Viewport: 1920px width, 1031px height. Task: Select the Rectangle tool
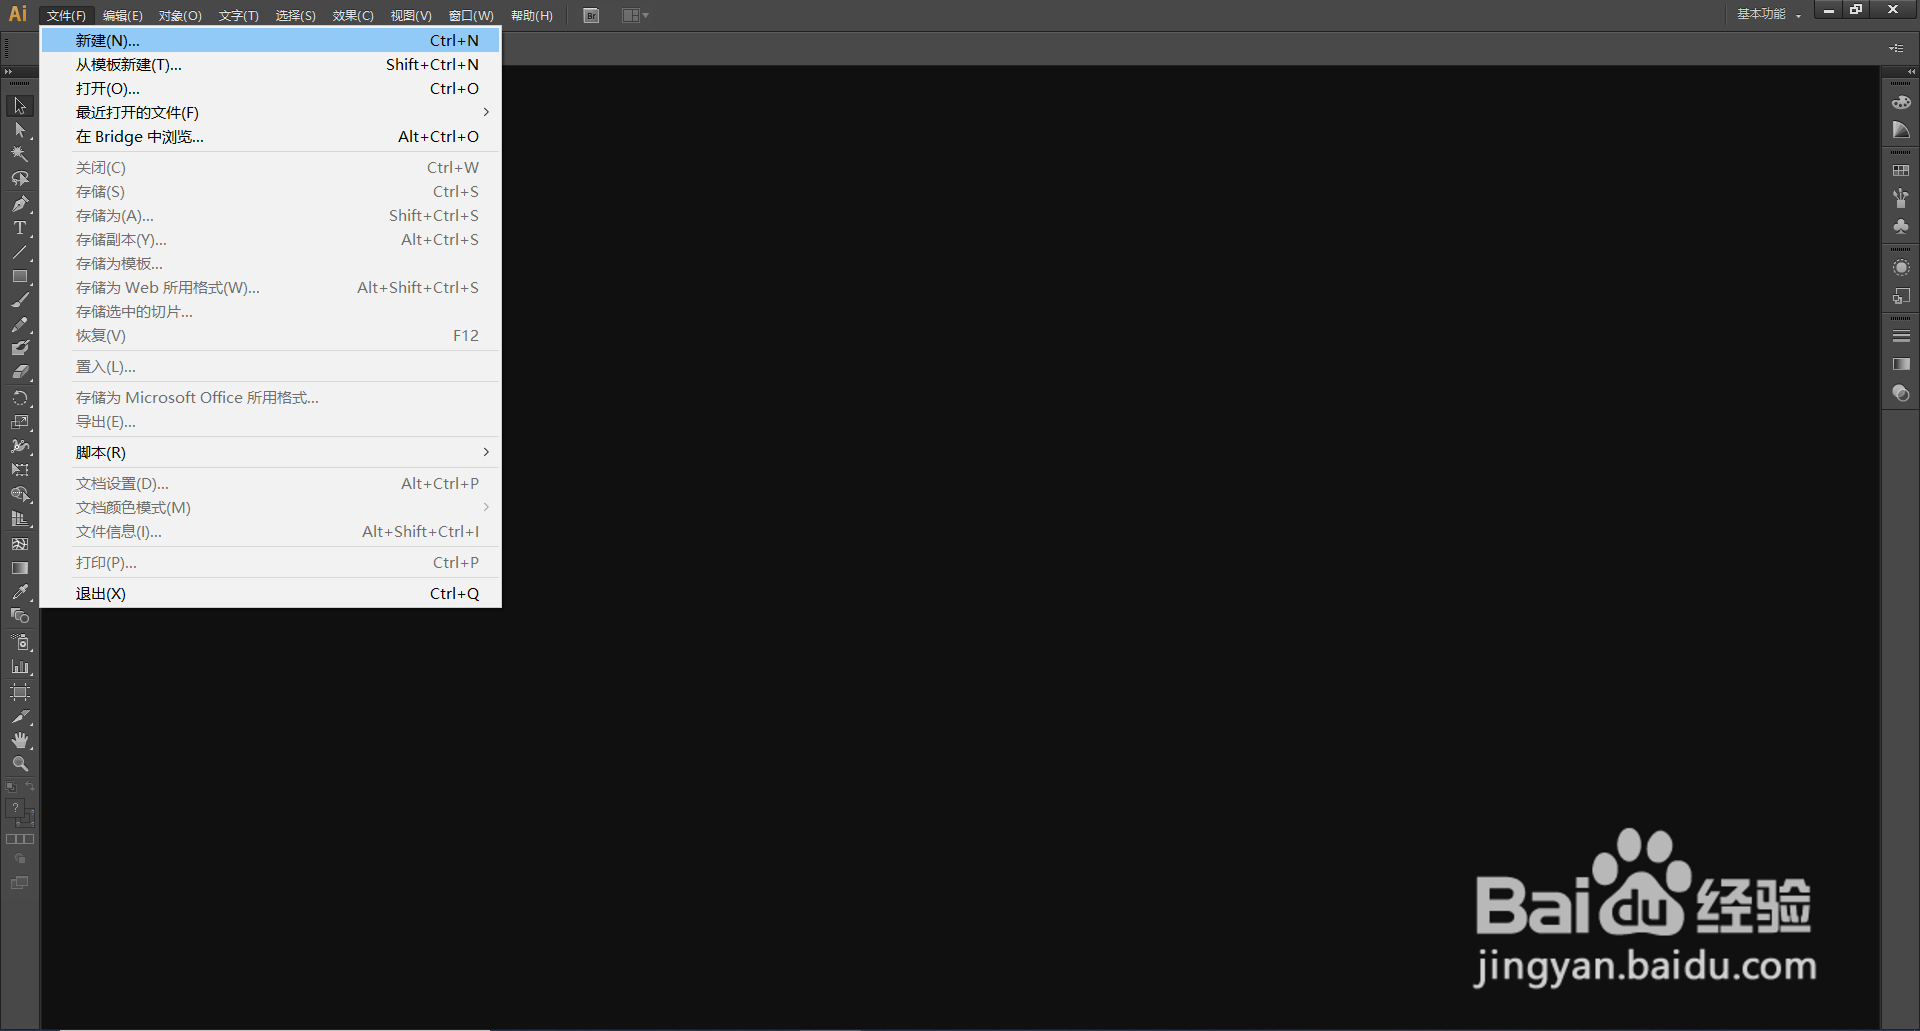point(20,276)
